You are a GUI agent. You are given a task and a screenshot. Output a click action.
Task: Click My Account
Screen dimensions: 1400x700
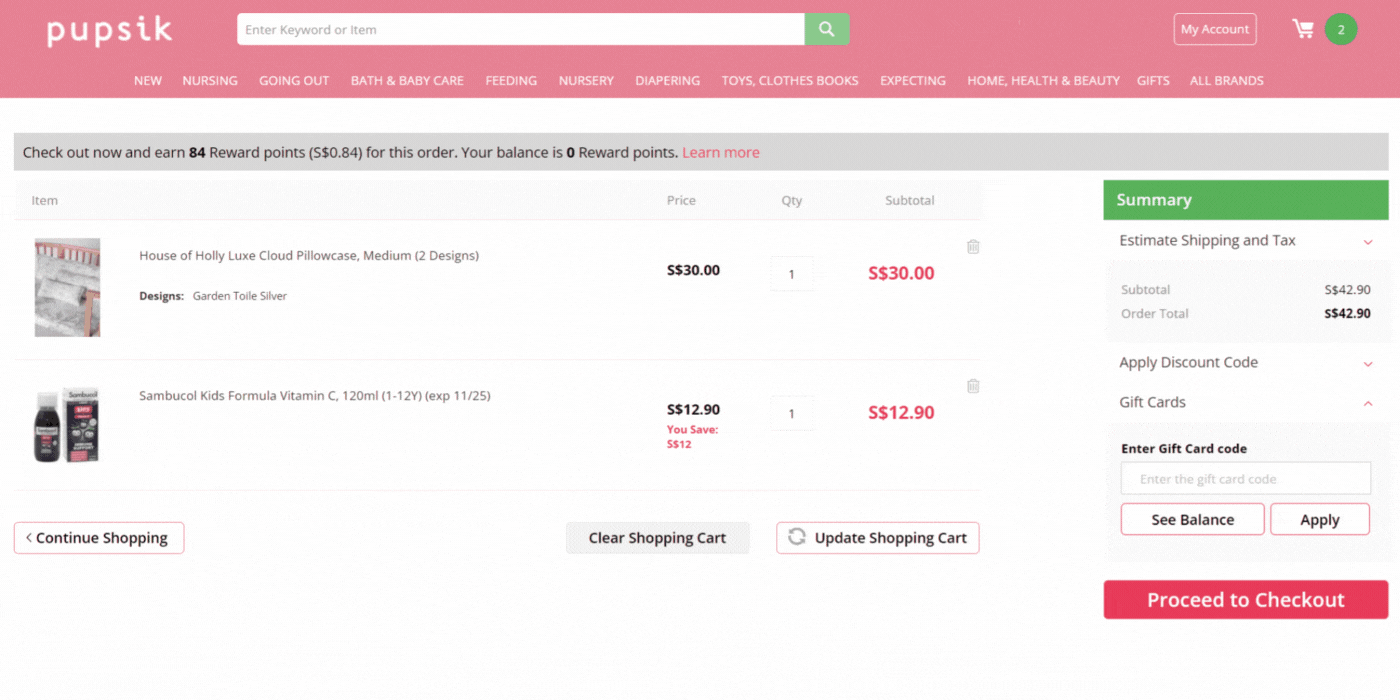(1215, 29)
